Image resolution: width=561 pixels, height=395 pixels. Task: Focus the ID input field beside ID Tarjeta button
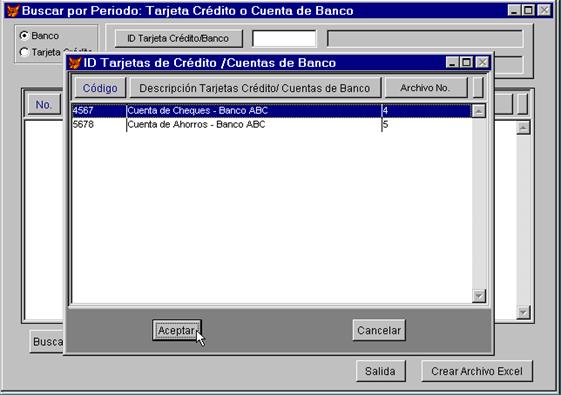pos(284,38)
